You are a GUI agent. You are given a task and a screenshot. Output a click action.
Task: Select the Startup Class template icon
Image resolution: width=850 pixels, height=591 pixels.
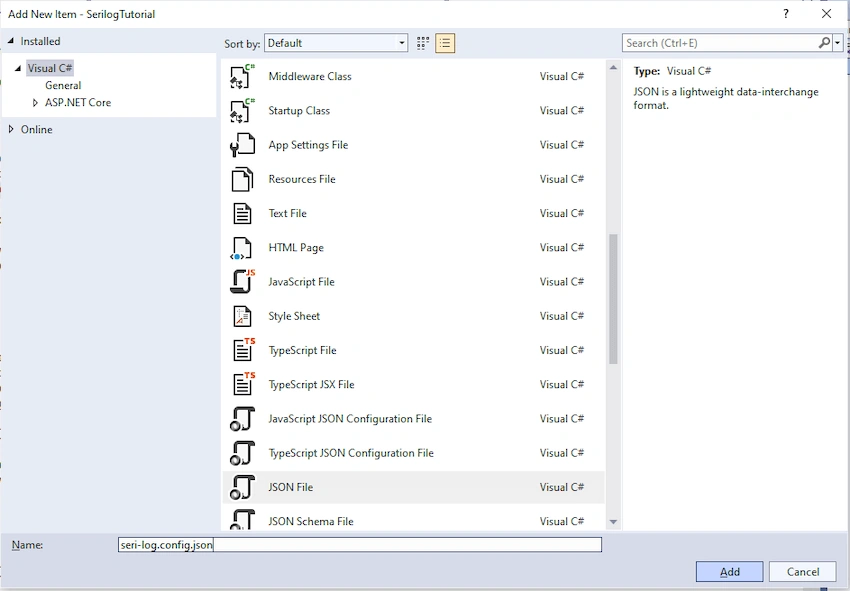coord(242,111)
